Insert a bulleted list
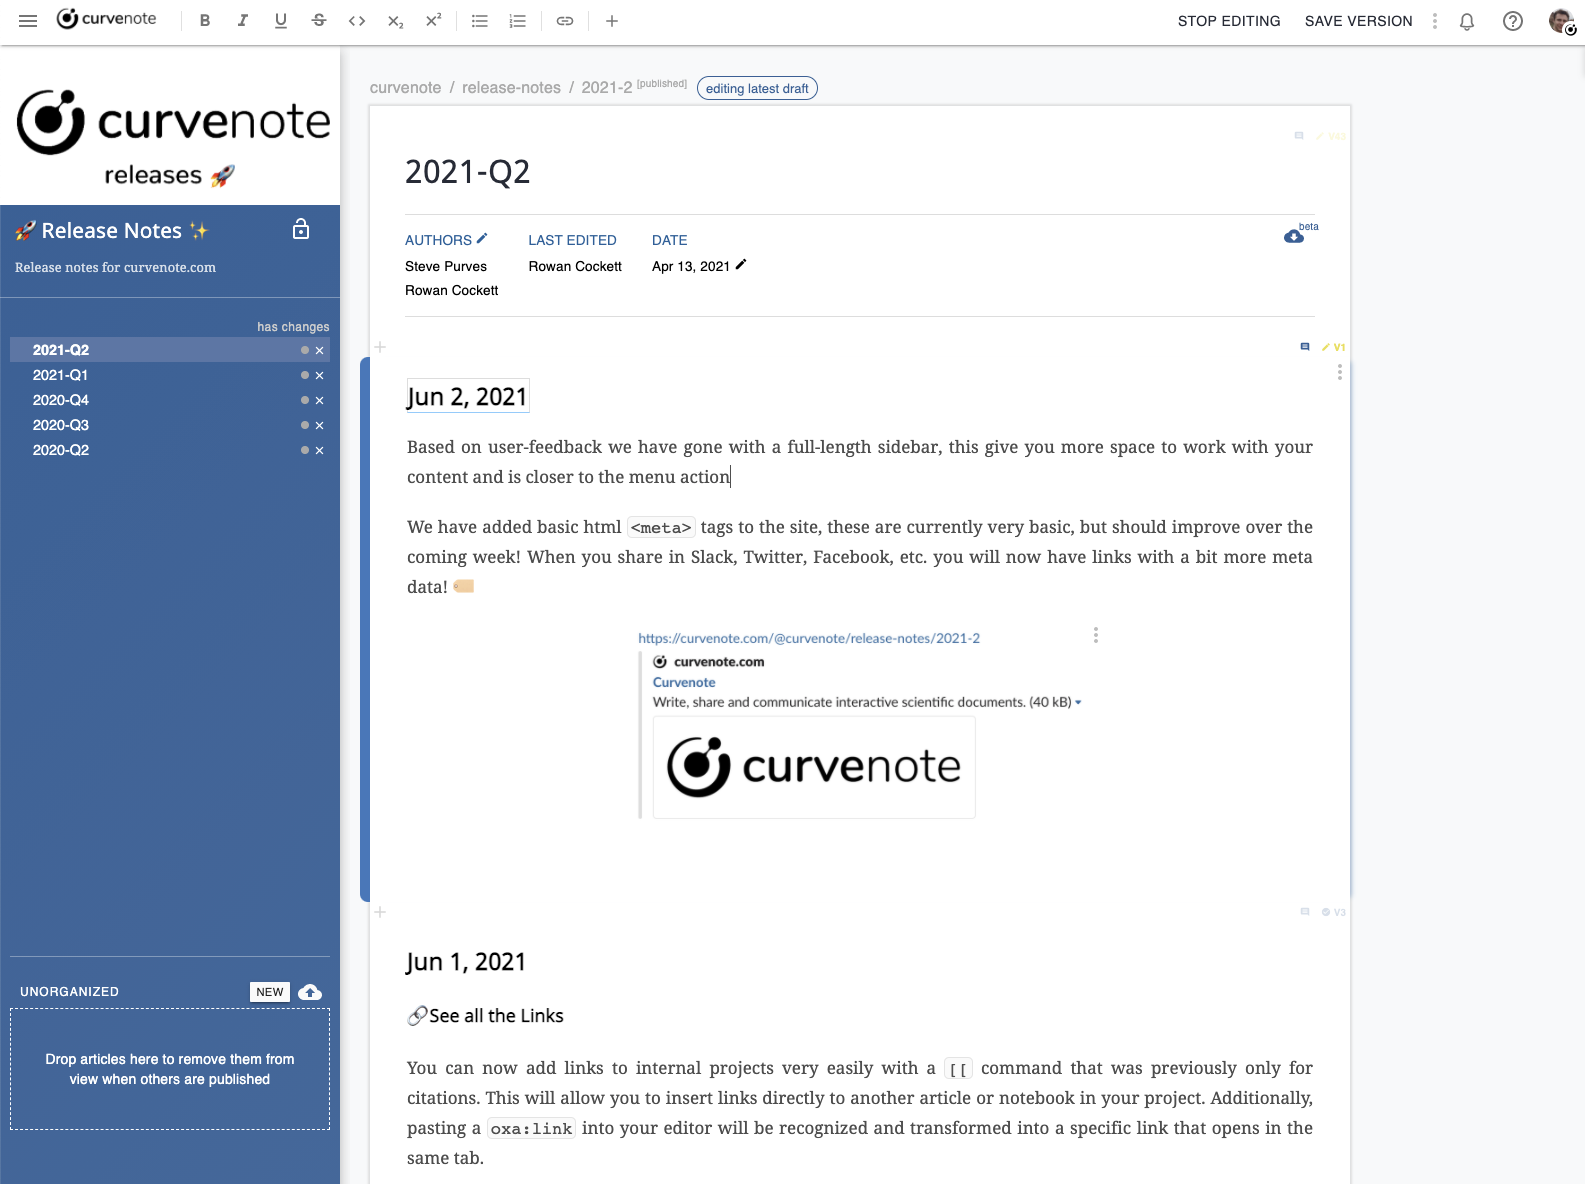The height and width of the screenshot is (1184, 1585). (480, 21)
